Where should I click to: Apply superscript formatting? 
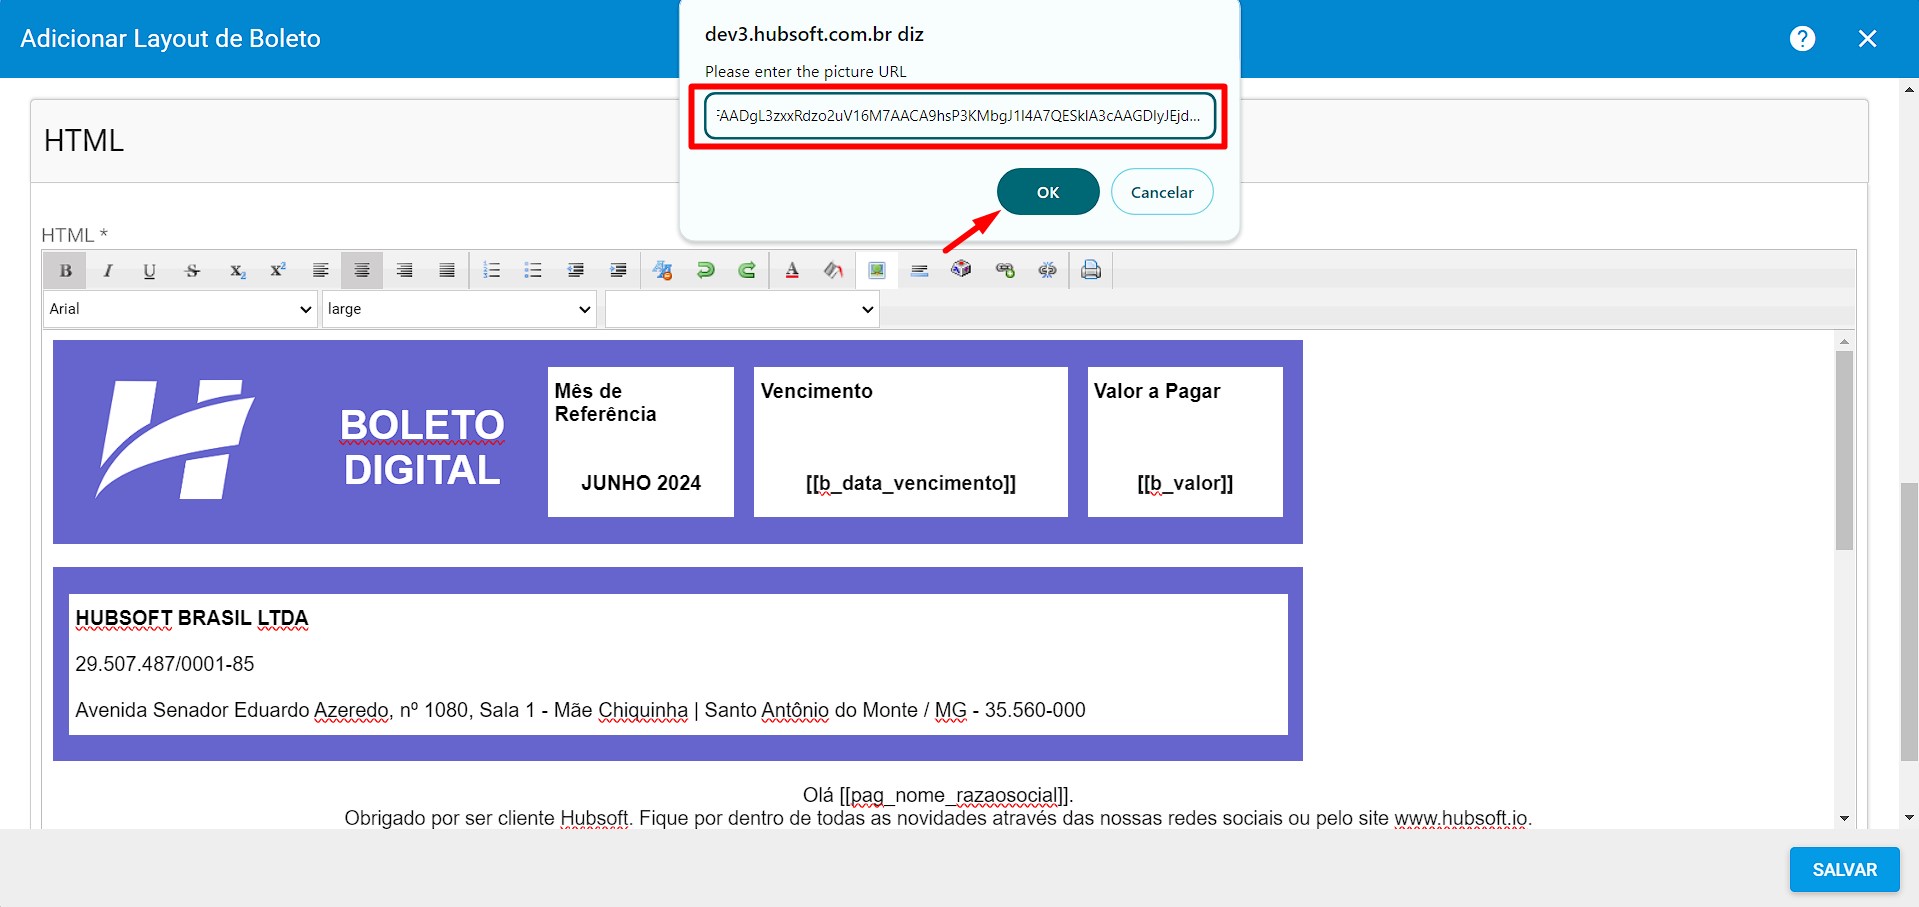tap(278, 270)
